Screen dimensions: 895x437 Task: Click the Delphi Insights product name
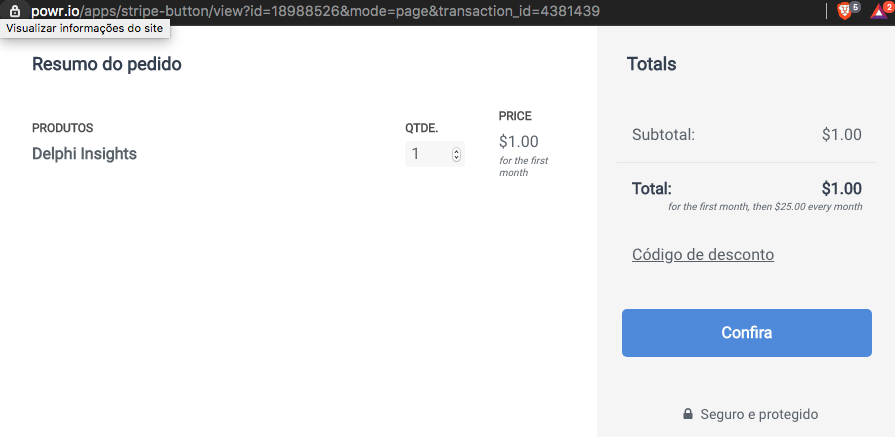pyautogui.click(x=84, y=154)
